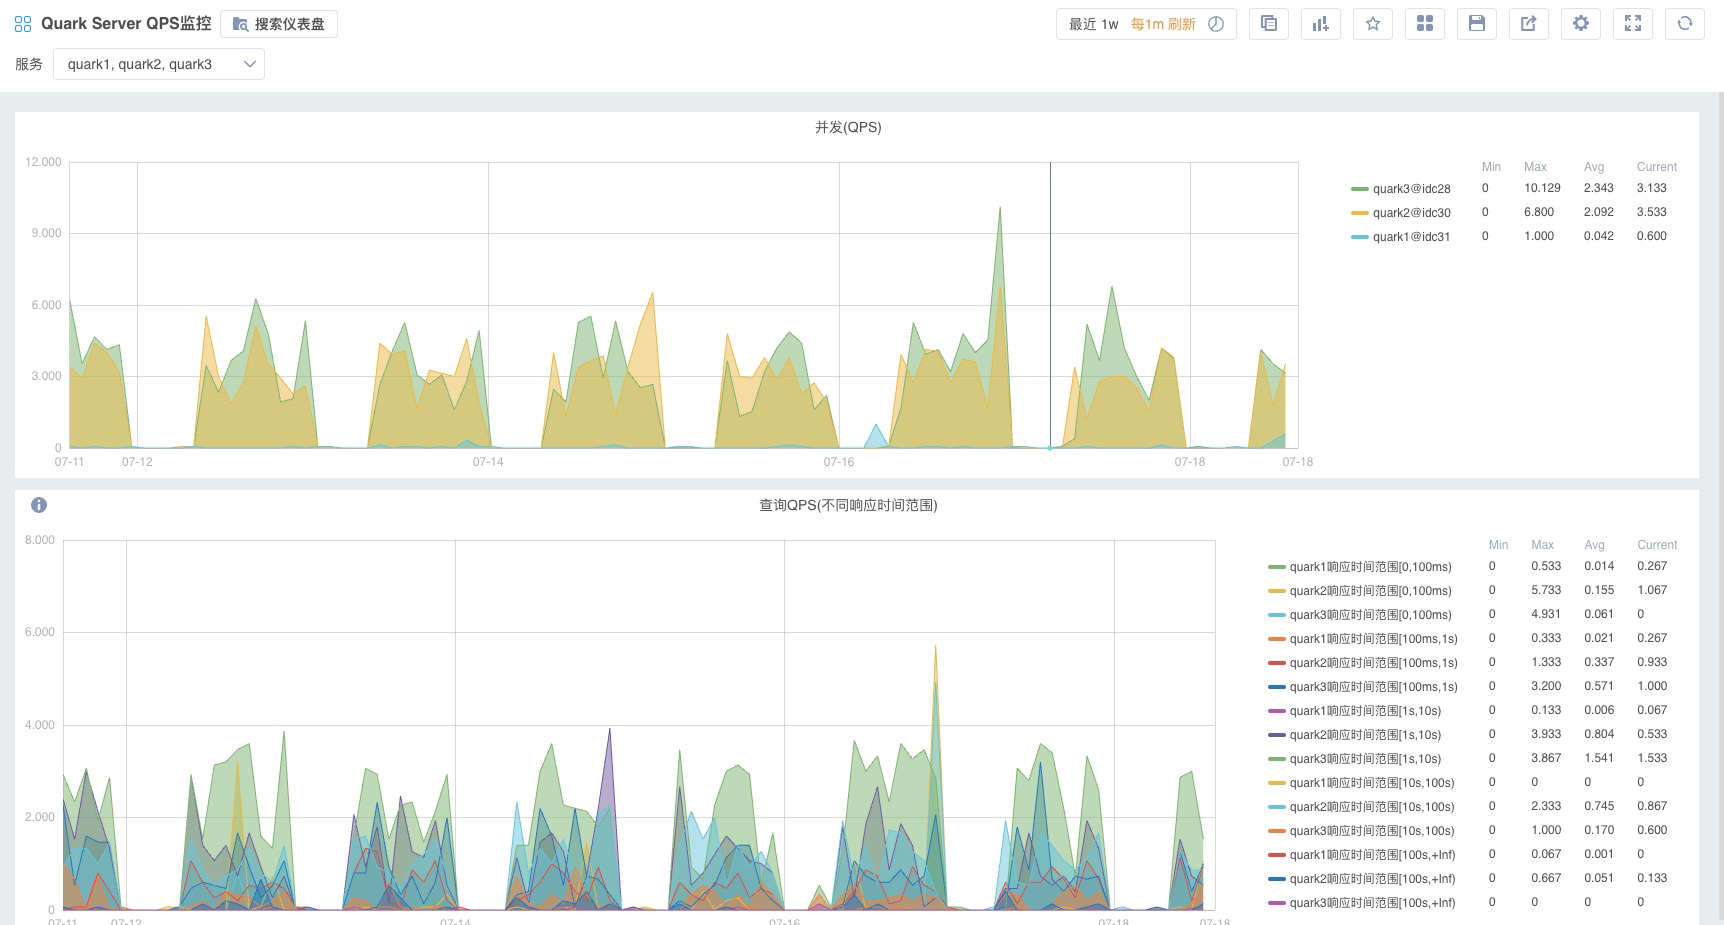Click the add chart panel icon
The image size is (1724, 925).
(x=1321, y=24)
